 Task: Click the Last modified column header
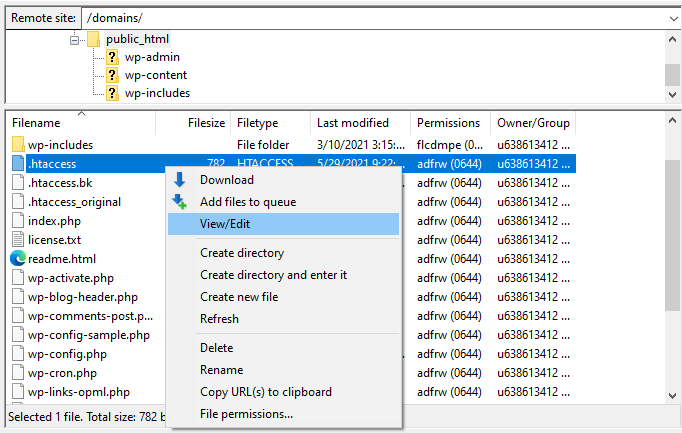point(353,123)
